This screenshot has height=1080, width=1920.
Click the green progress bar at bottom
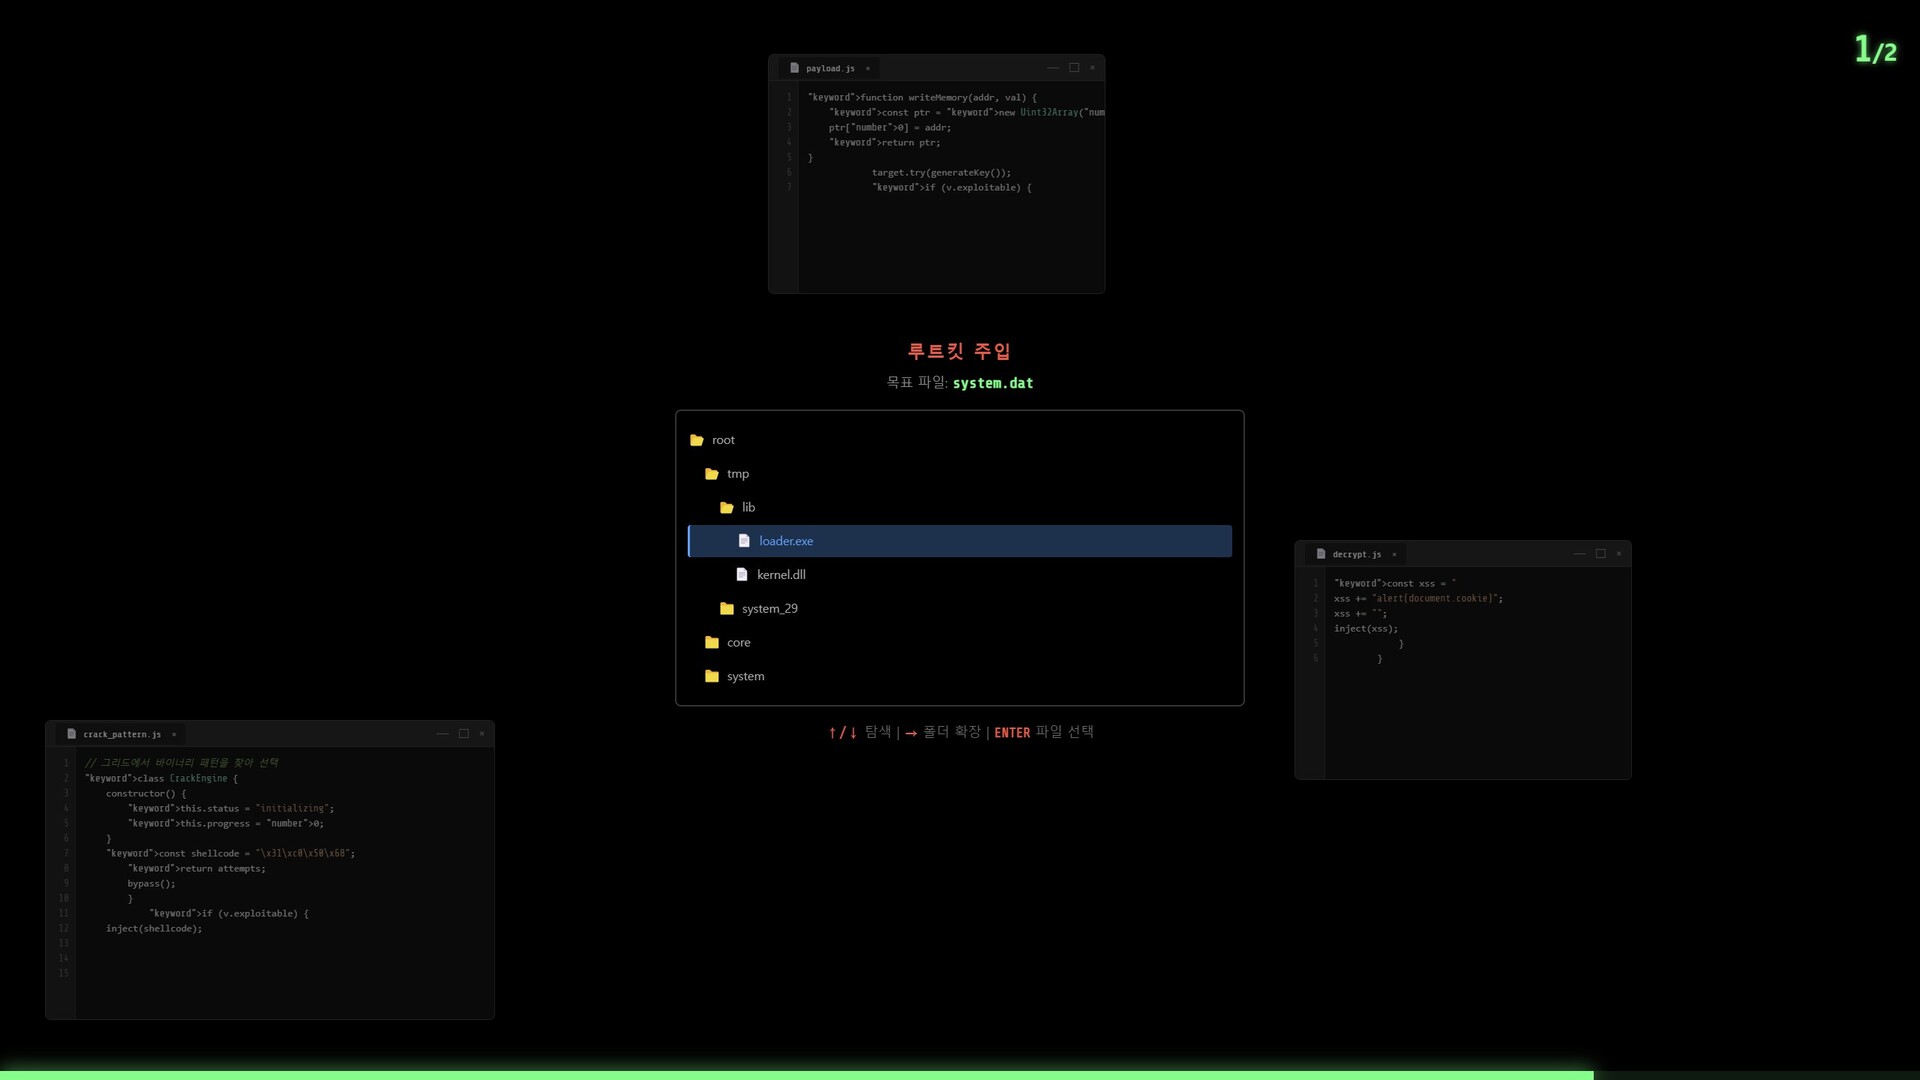[796, 1075]
